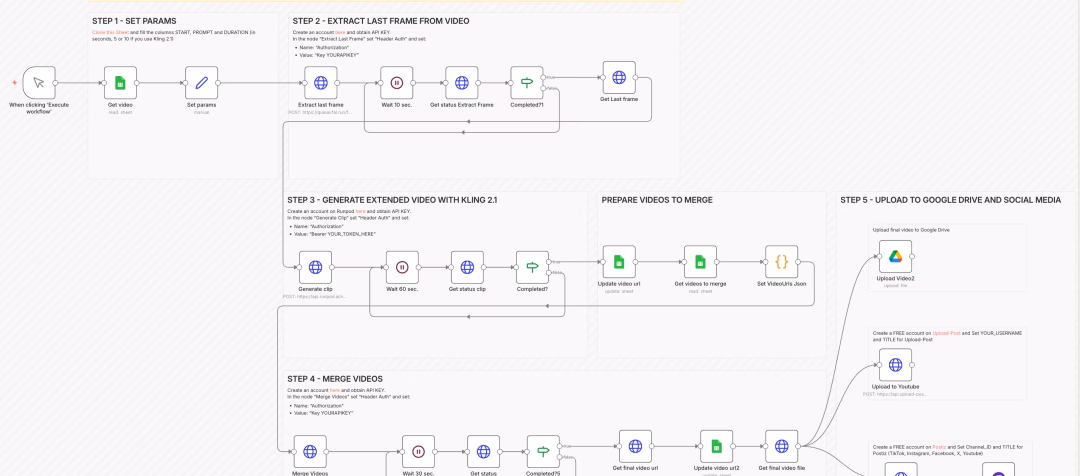The image size is (1080, 476).
Task: Select the 'Generate clip' HTTP request node
Action: point(315,267)
